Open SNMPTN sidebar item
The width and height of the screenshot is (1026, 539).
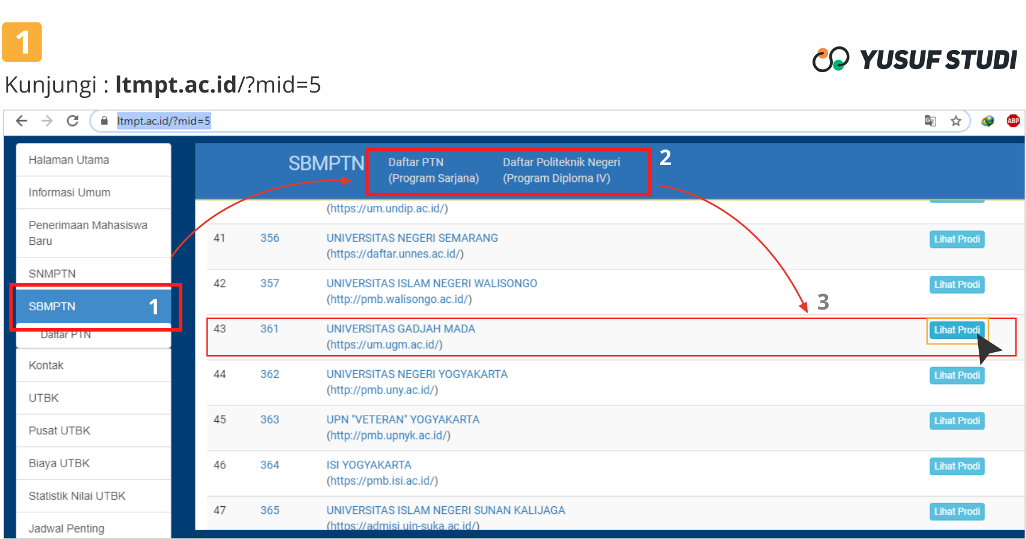pos(94,273)
